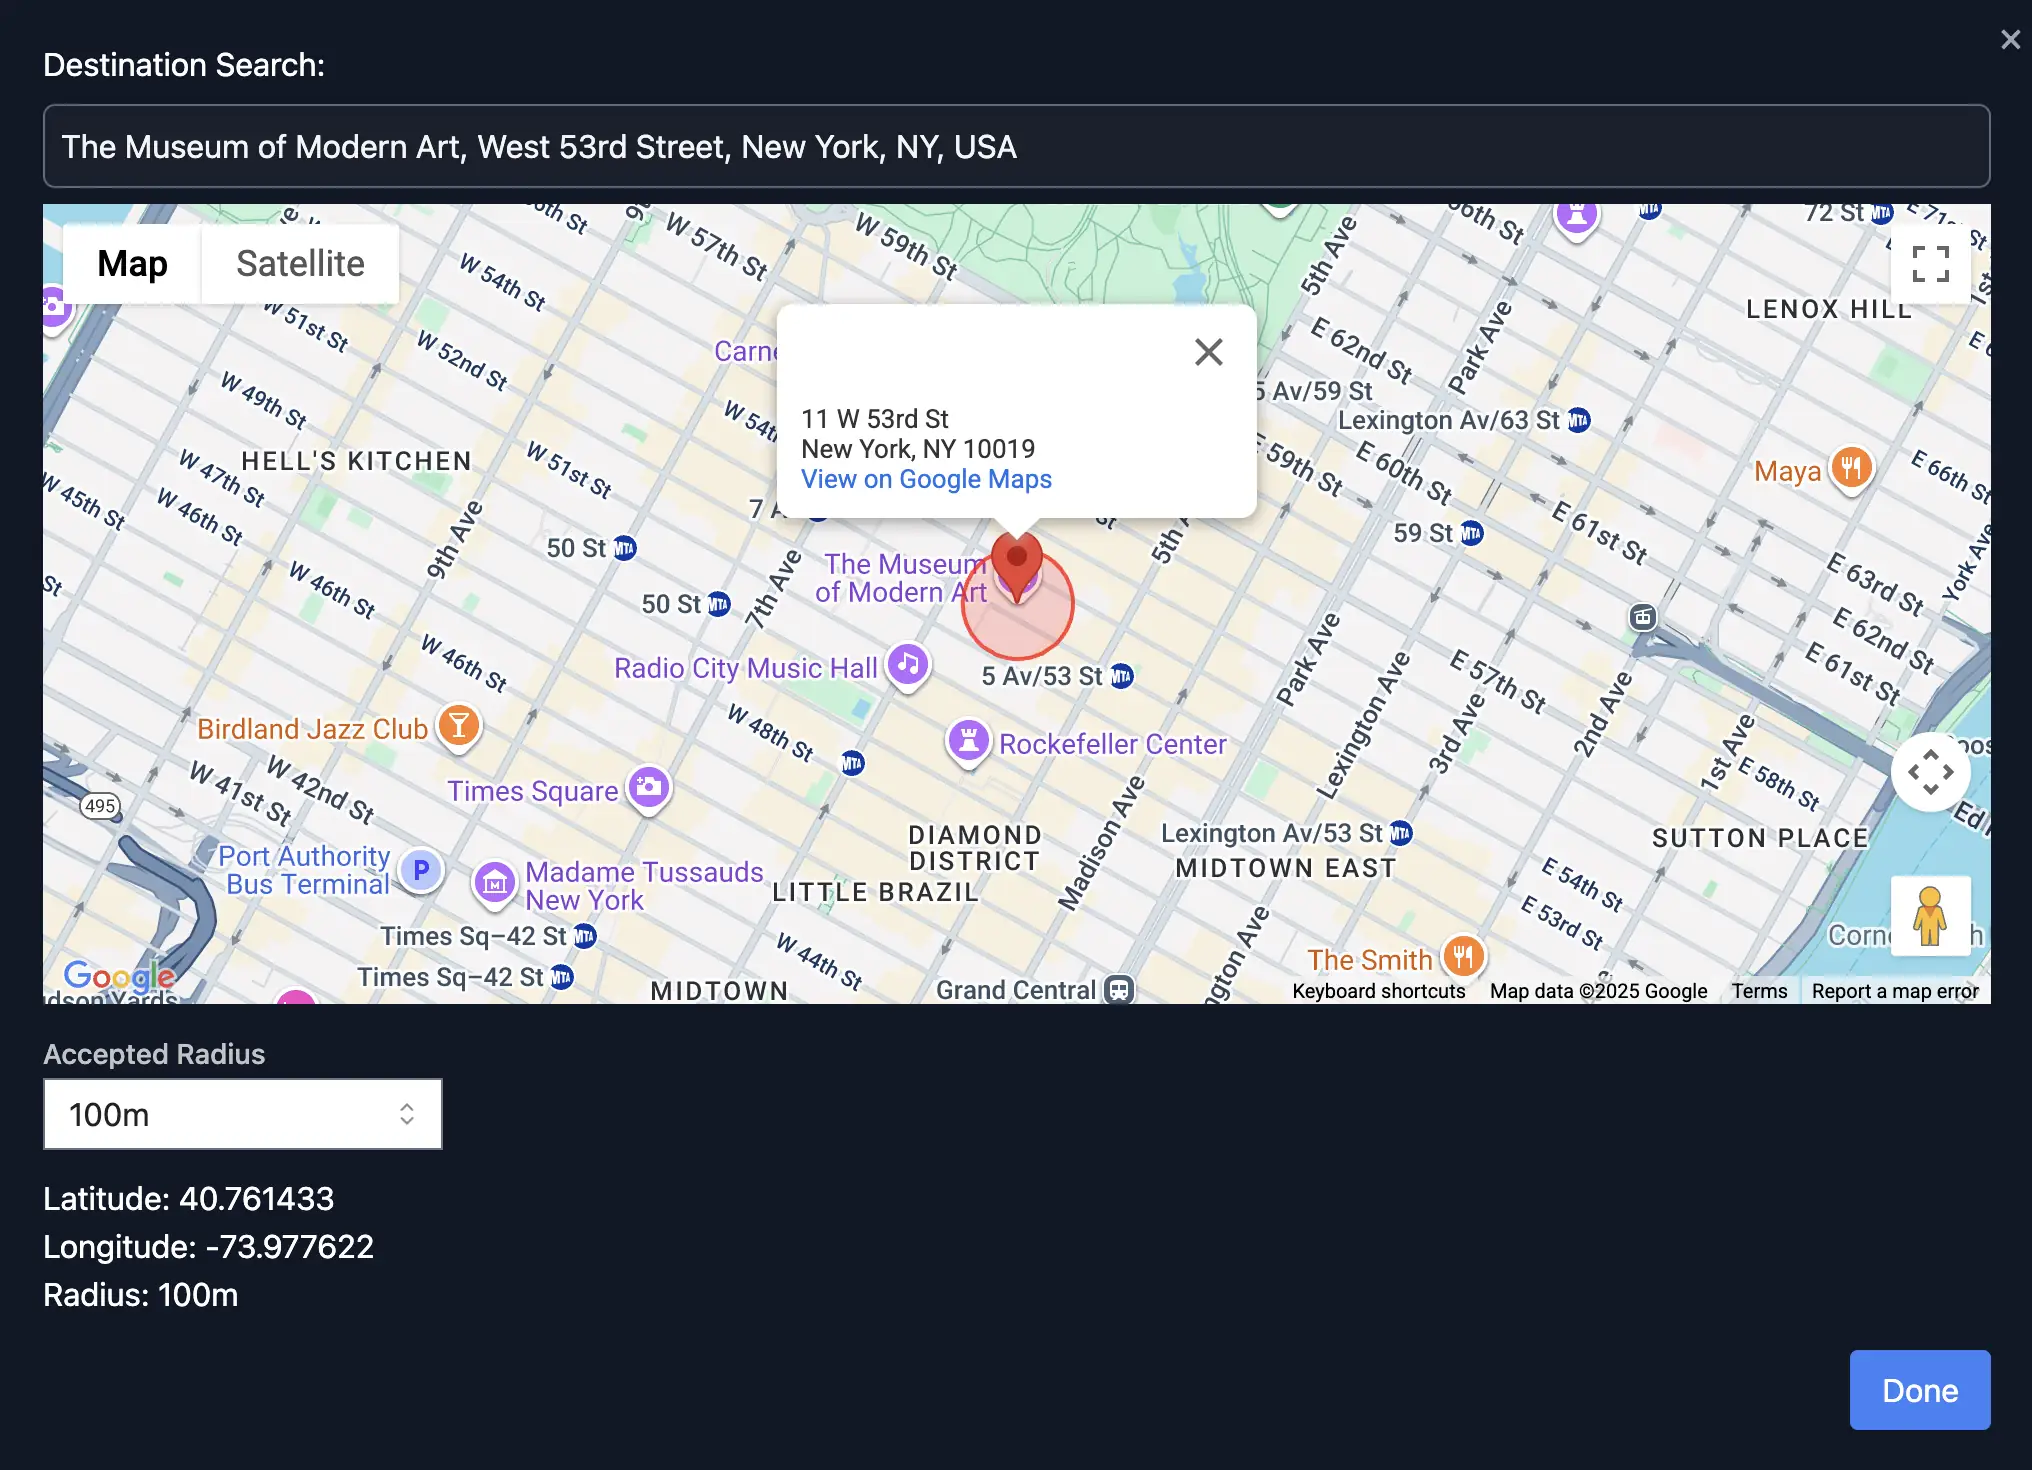Click the lower Times Sq–42 St label

click(451, 977)
